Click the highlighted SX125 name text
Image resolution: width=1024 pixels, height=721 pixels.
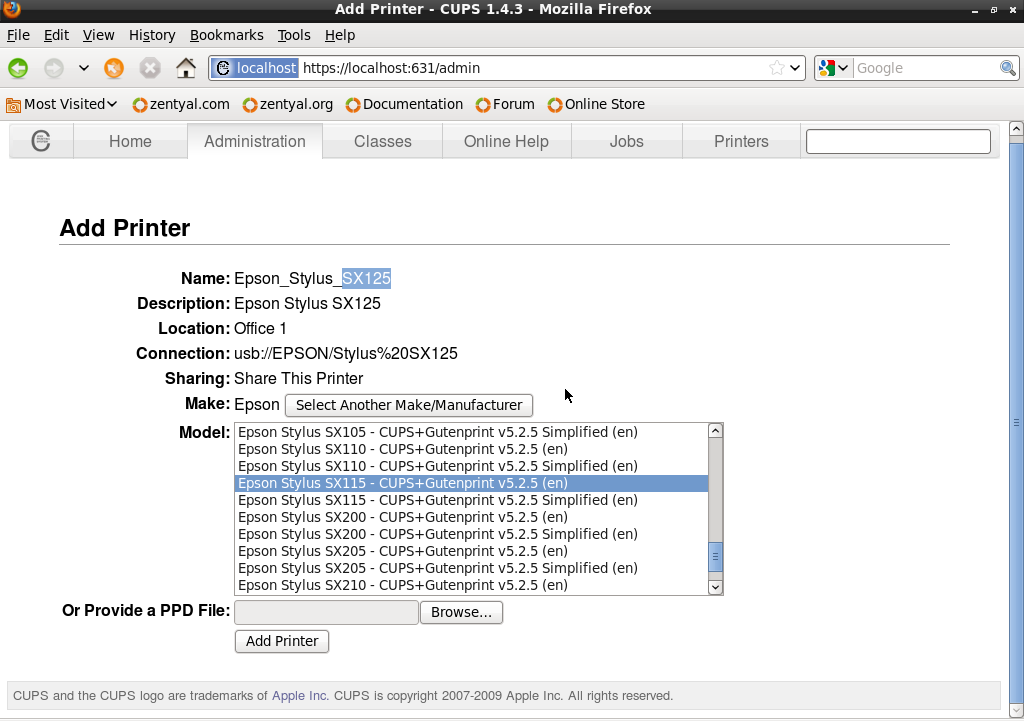366,278
